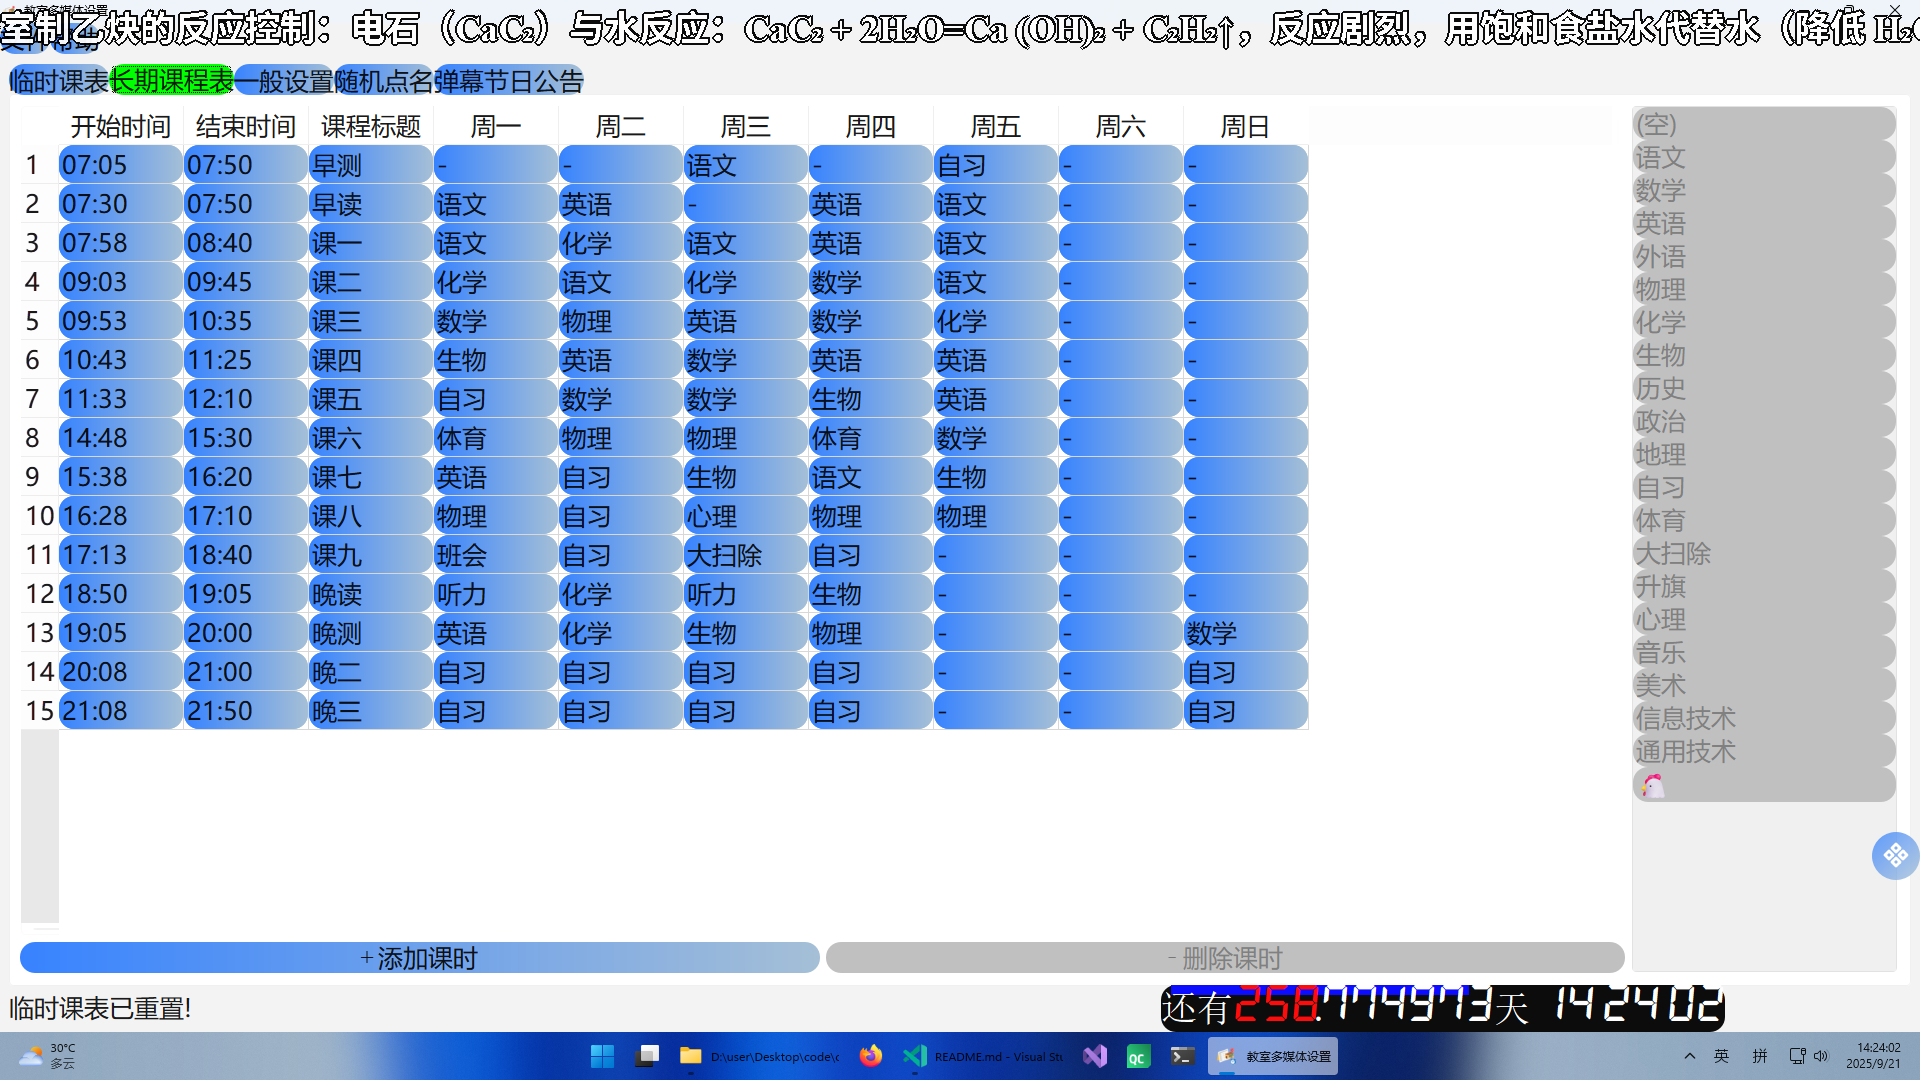Click the Windows Start button
This screenshot has width=1920, height=1080.
[x=602, y=1056]
